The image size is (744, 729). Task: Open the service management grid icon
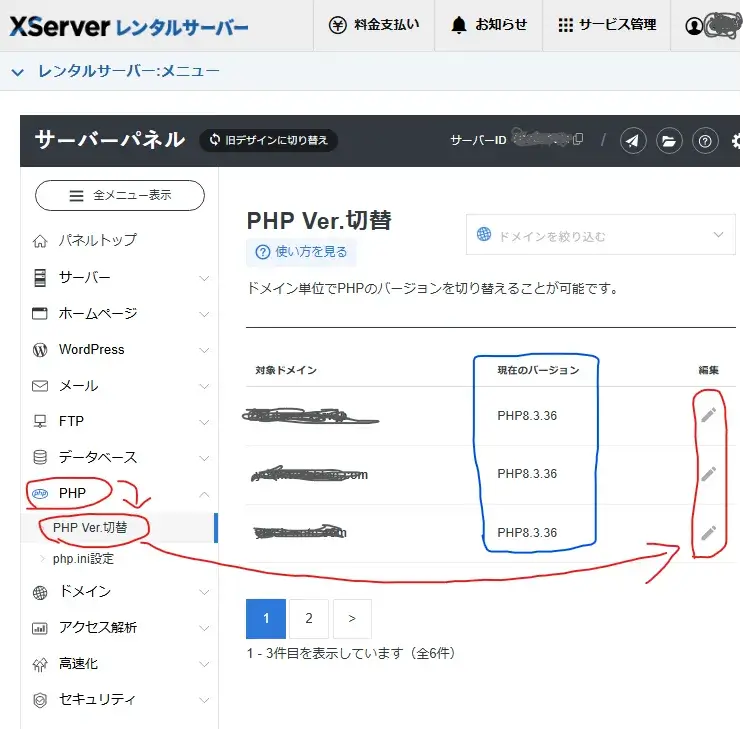[x=565, y=25]
